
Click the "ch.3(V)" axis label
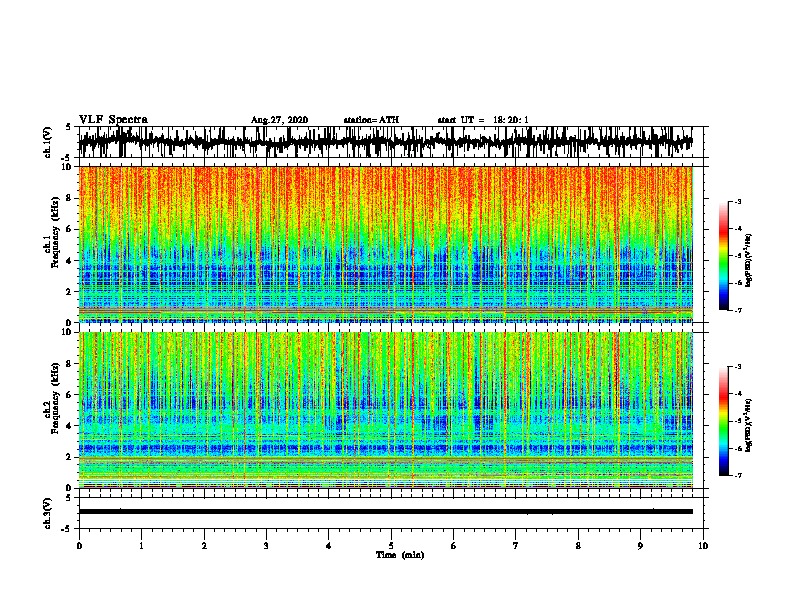[x=47, y=513]
